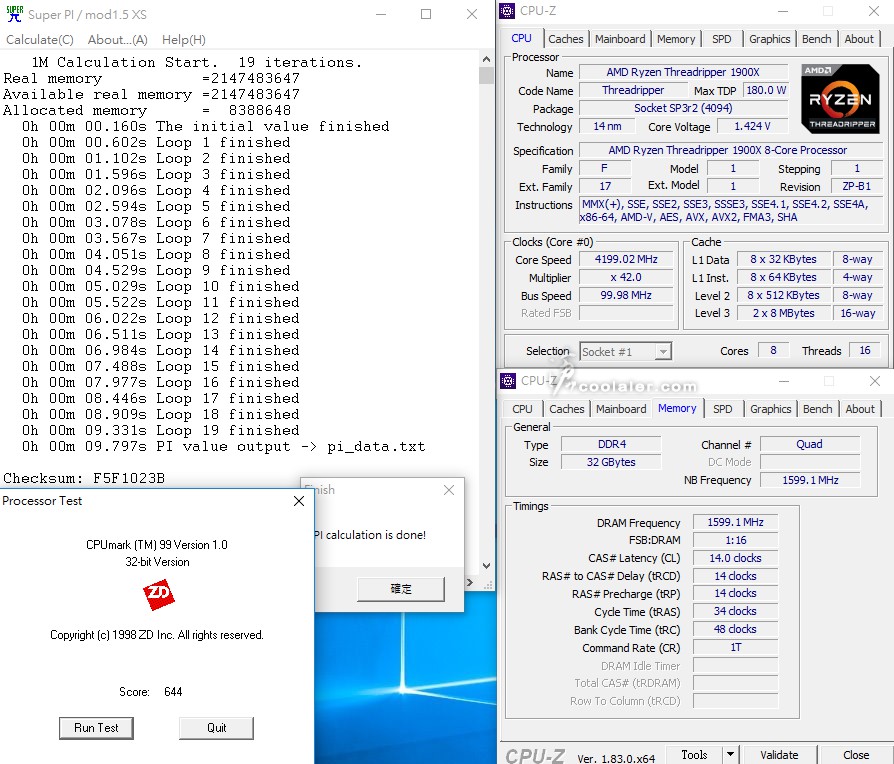Switch to Memory tab in top CPU-Z window

(676, 39)
